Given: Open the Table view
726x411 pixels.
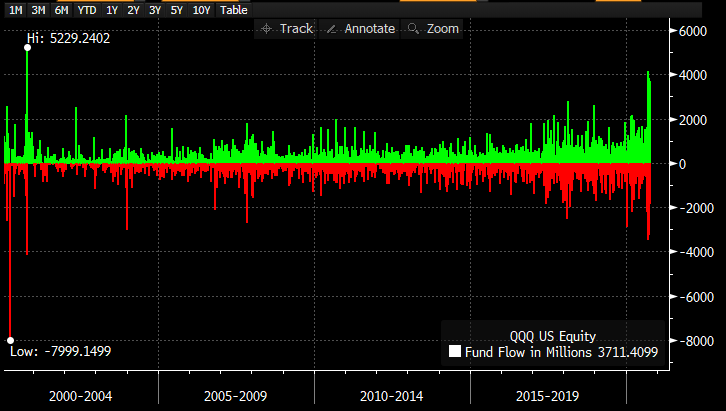Looking at the screenshot, I should click(234, 10).
